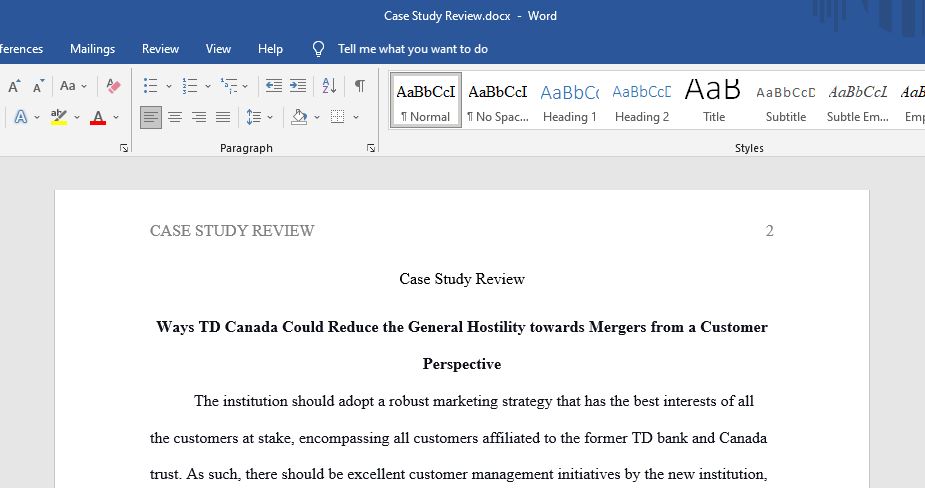Expand text effects dropdown arrow
Image resolution: width=925 pixels, height=488 pixels.
click(x=37, y=117)
